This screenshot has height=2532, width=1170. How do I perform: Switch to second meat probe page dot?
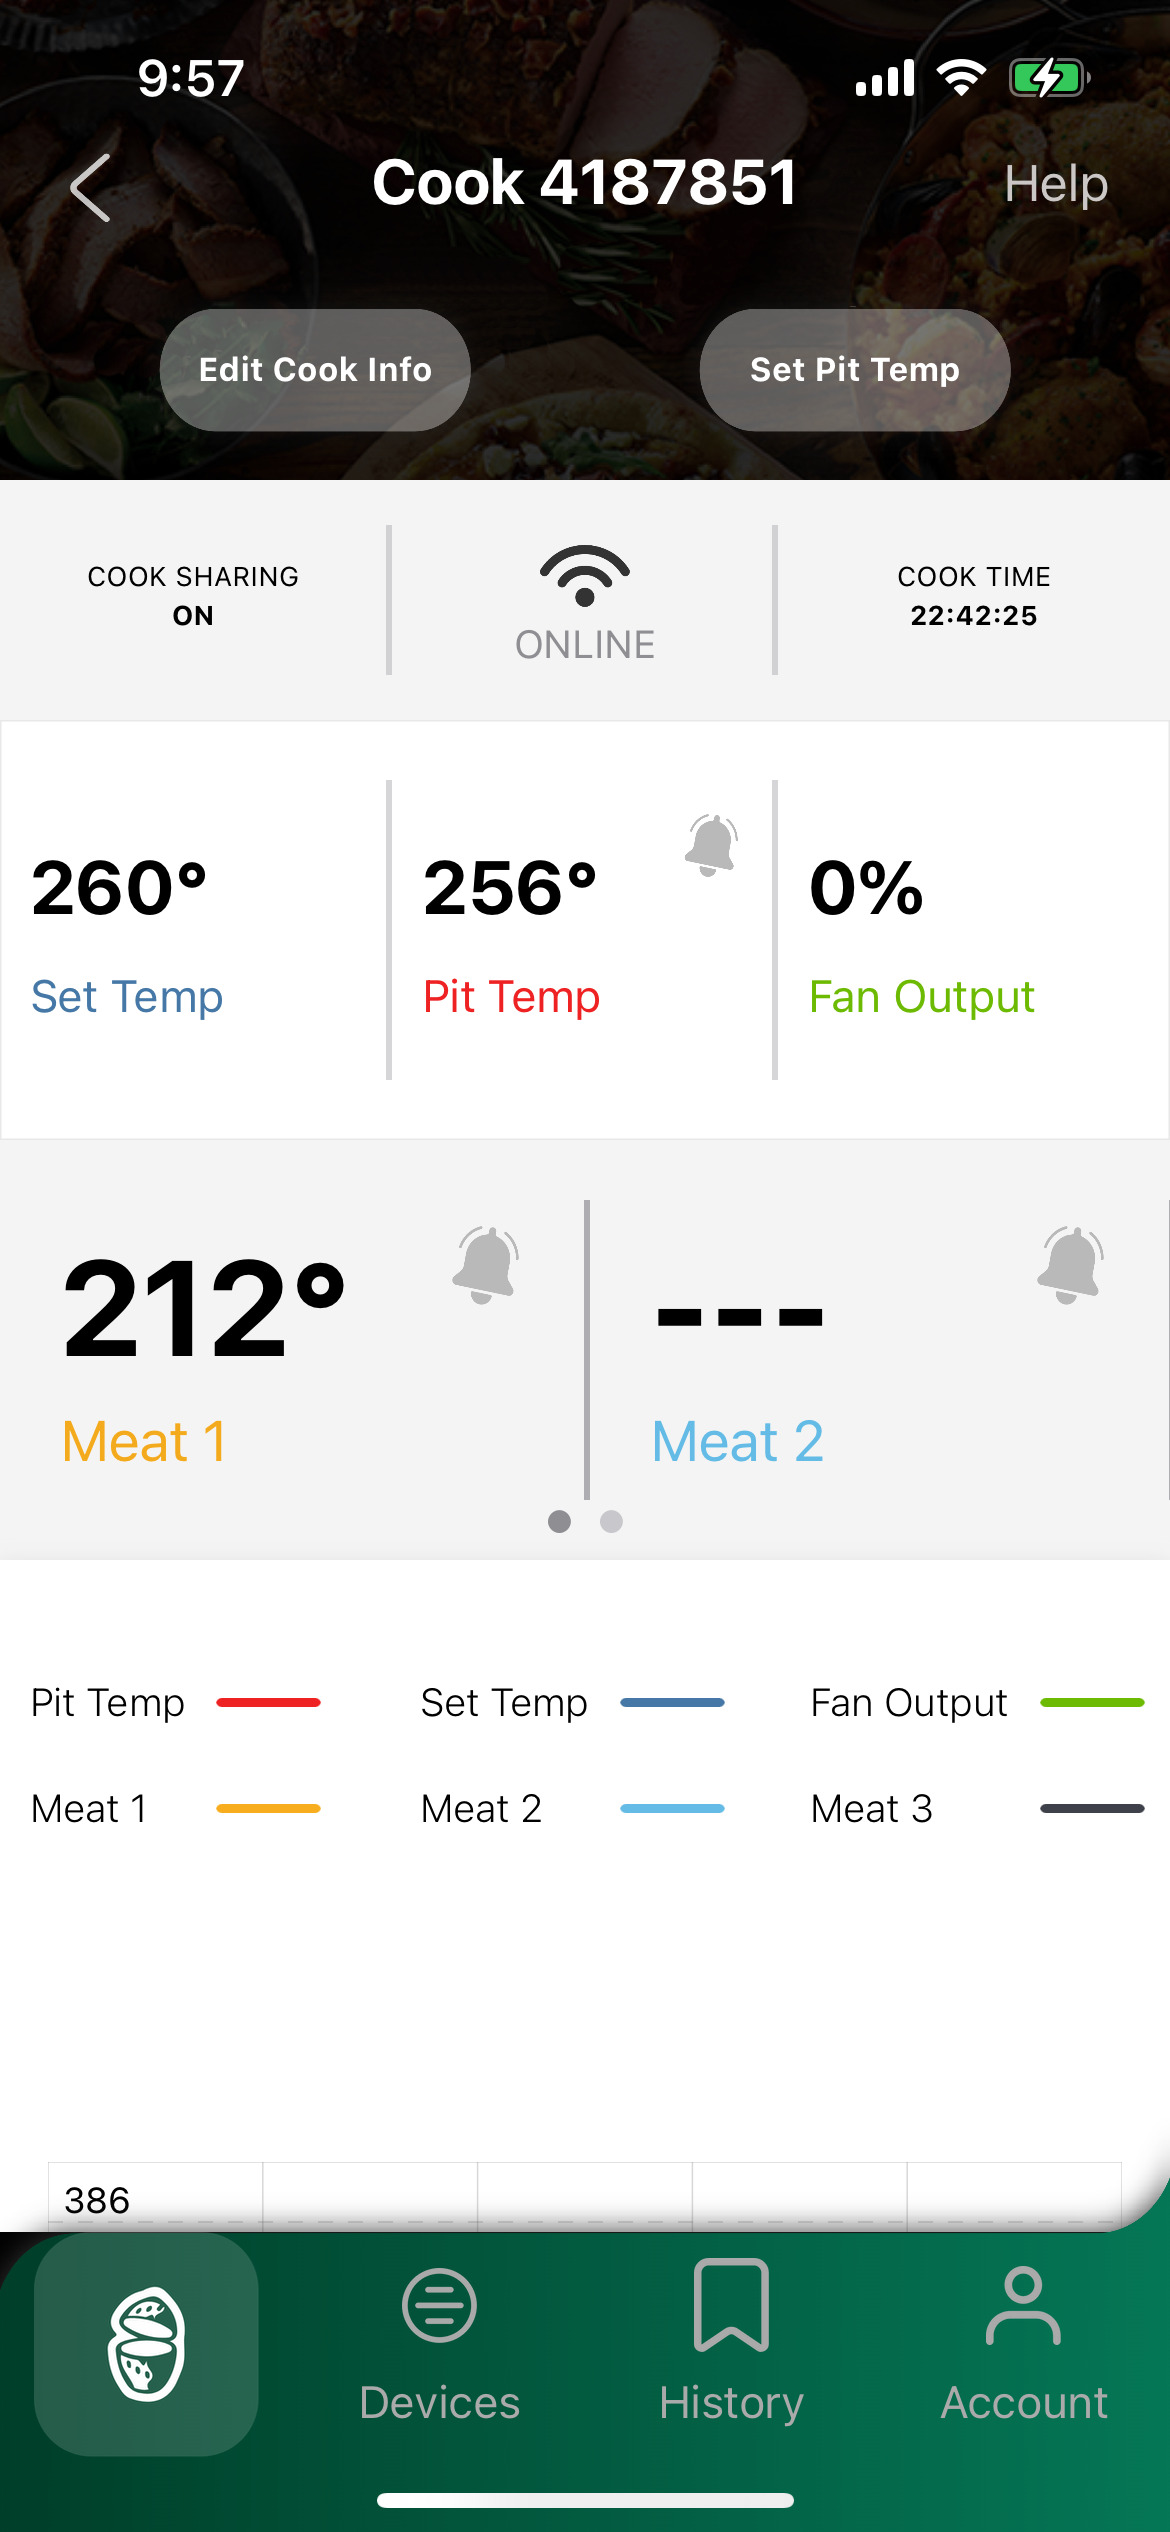(612, 1521)
